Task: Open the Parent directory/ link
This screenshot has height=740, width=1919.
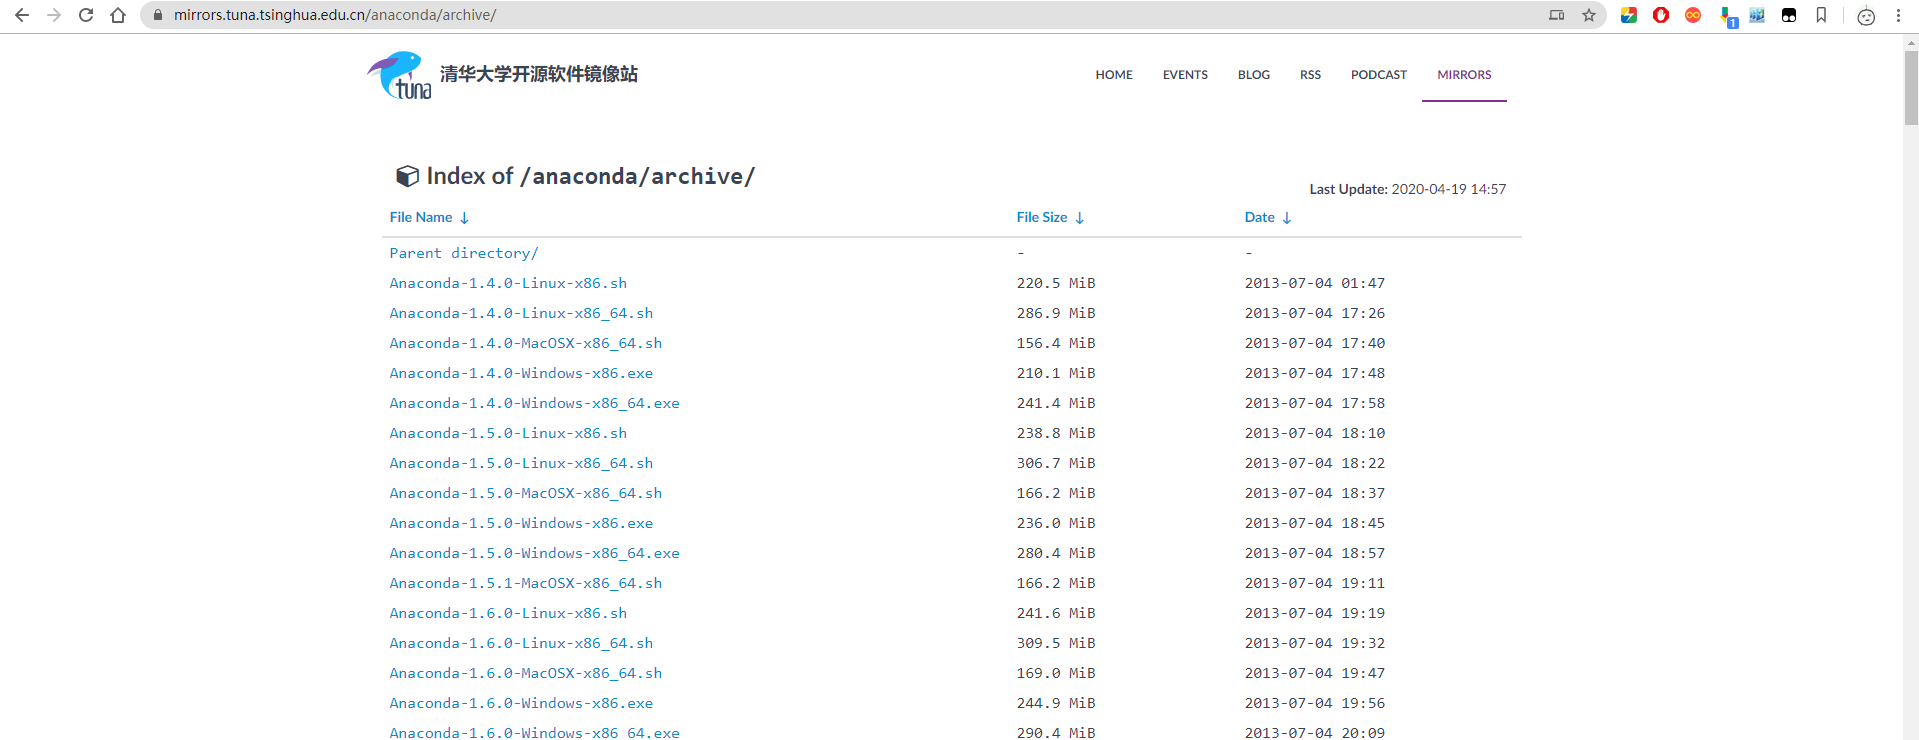Action: coord(464,253)
